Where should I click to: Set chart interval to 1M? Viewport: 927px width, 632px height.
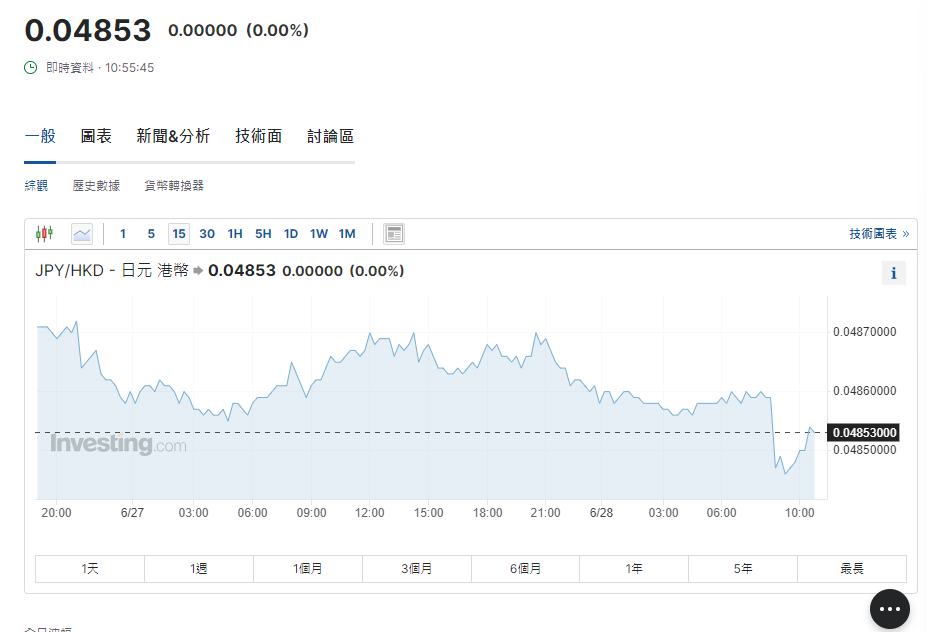pyautogui.click(x=347, y=234)
